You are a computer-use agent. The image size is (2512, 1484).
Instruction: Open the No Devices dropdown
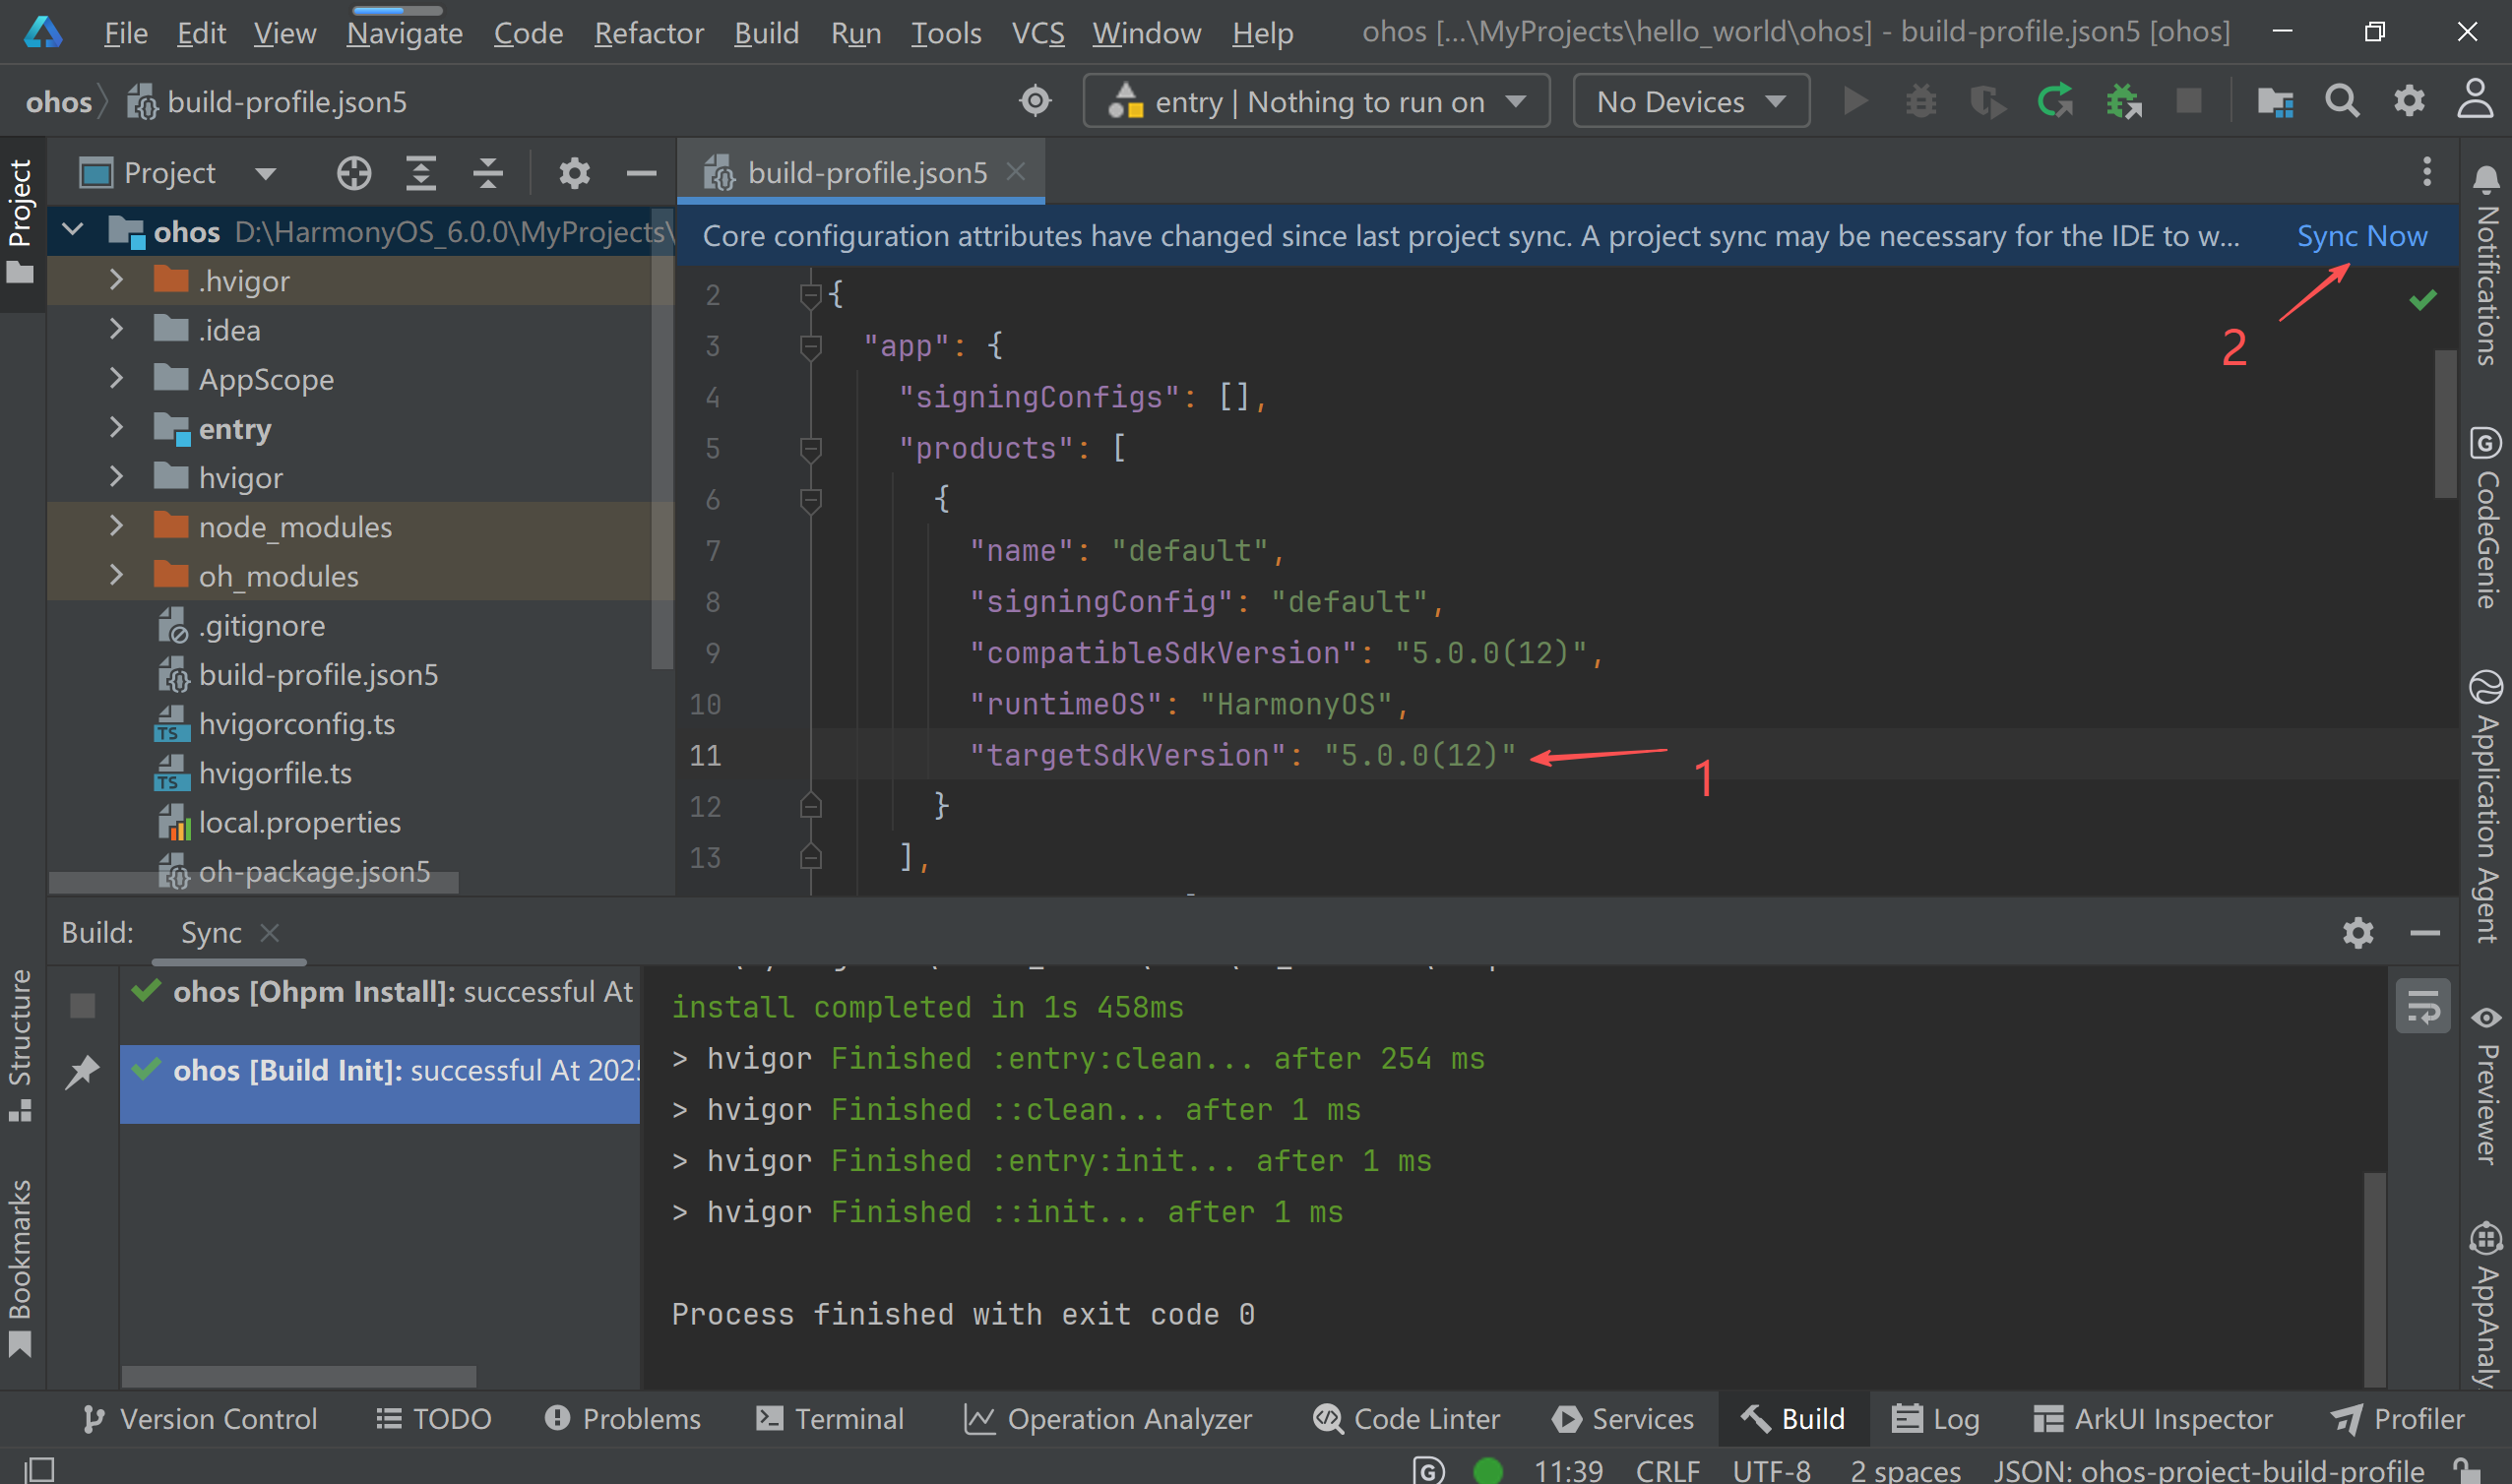1690,101
